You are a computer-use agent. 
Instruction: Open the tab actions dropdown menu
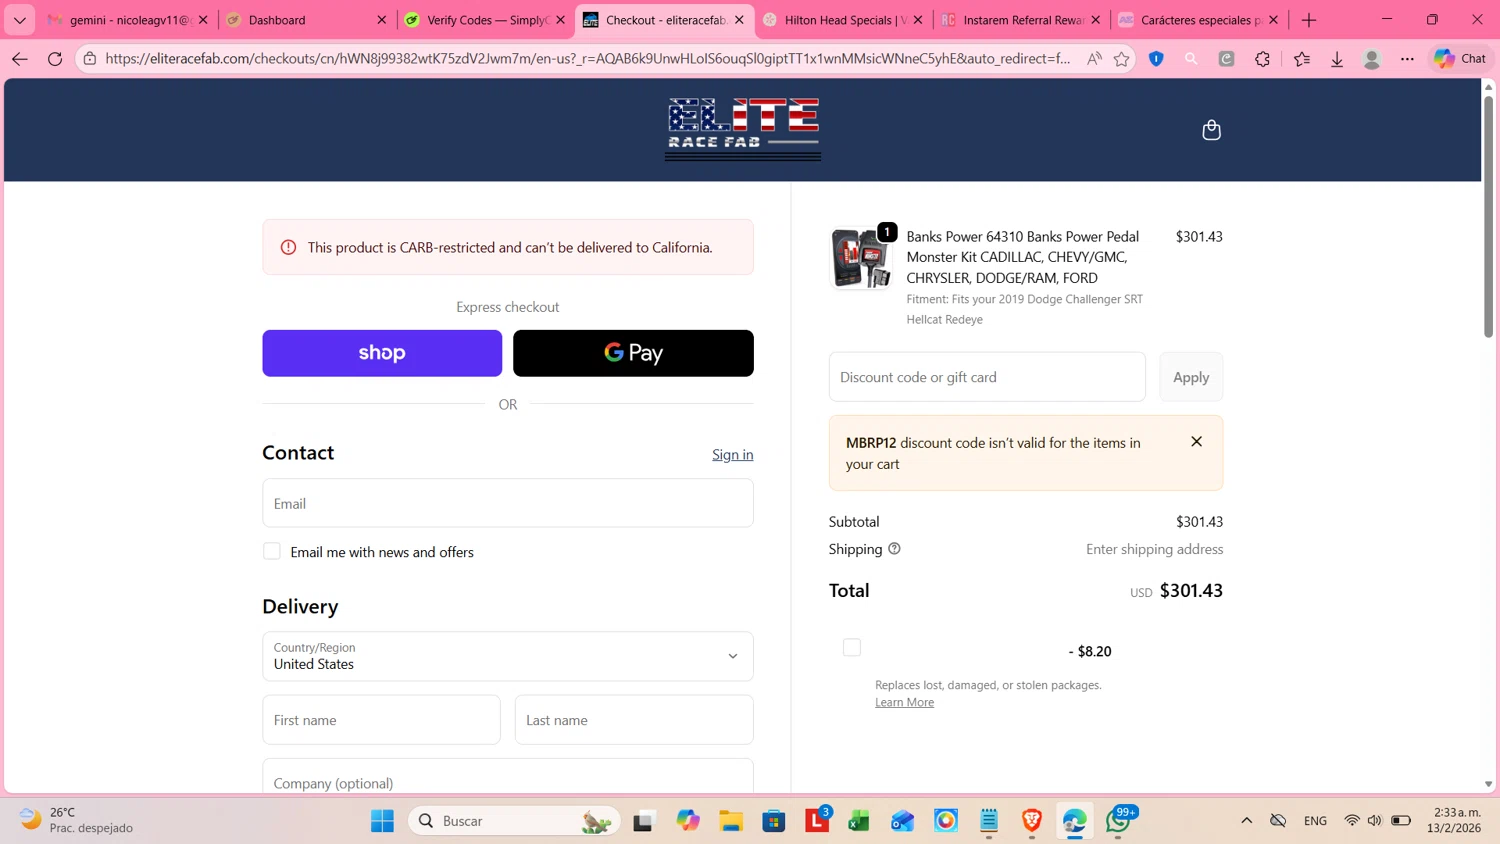point(20,20)
